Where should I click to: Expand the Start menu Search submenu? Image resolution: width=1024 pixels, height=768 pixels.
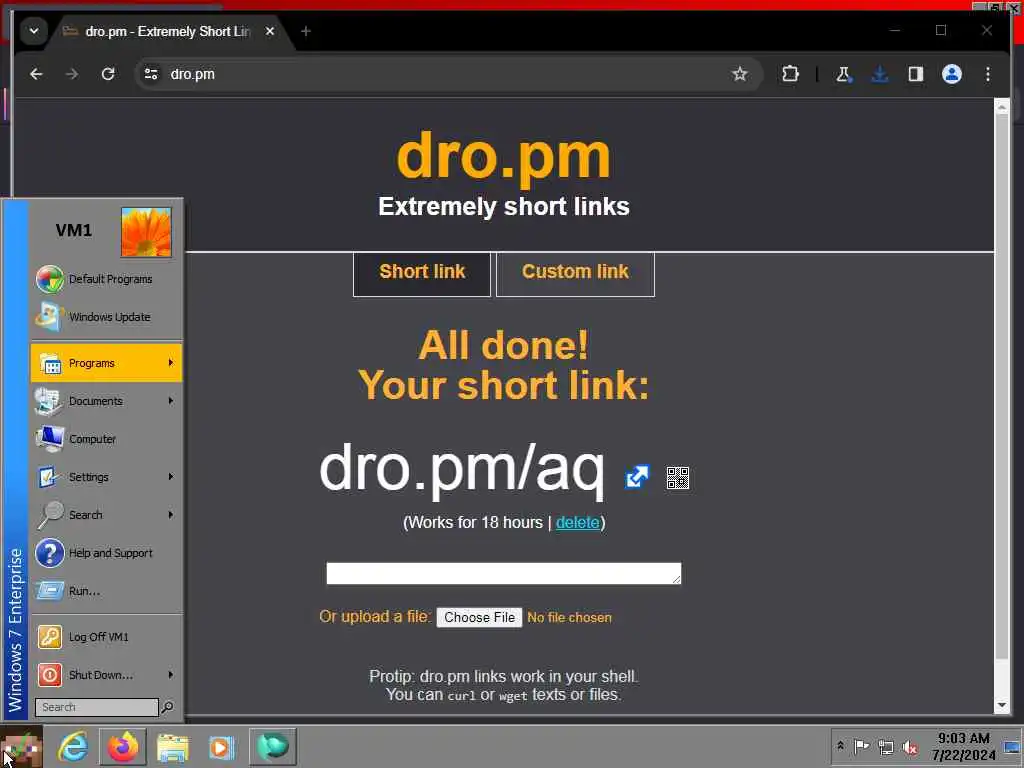[106, 515]
